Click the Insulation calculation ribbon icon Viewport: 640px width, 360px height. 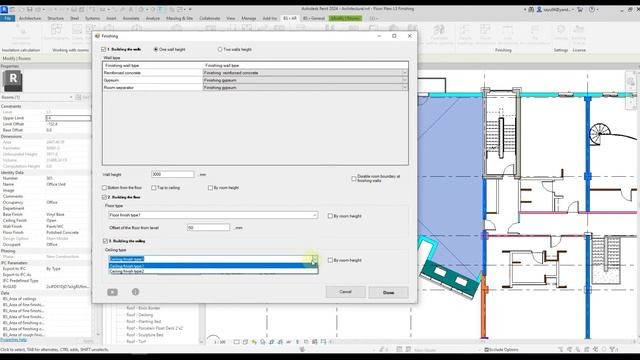click(21, 35)
